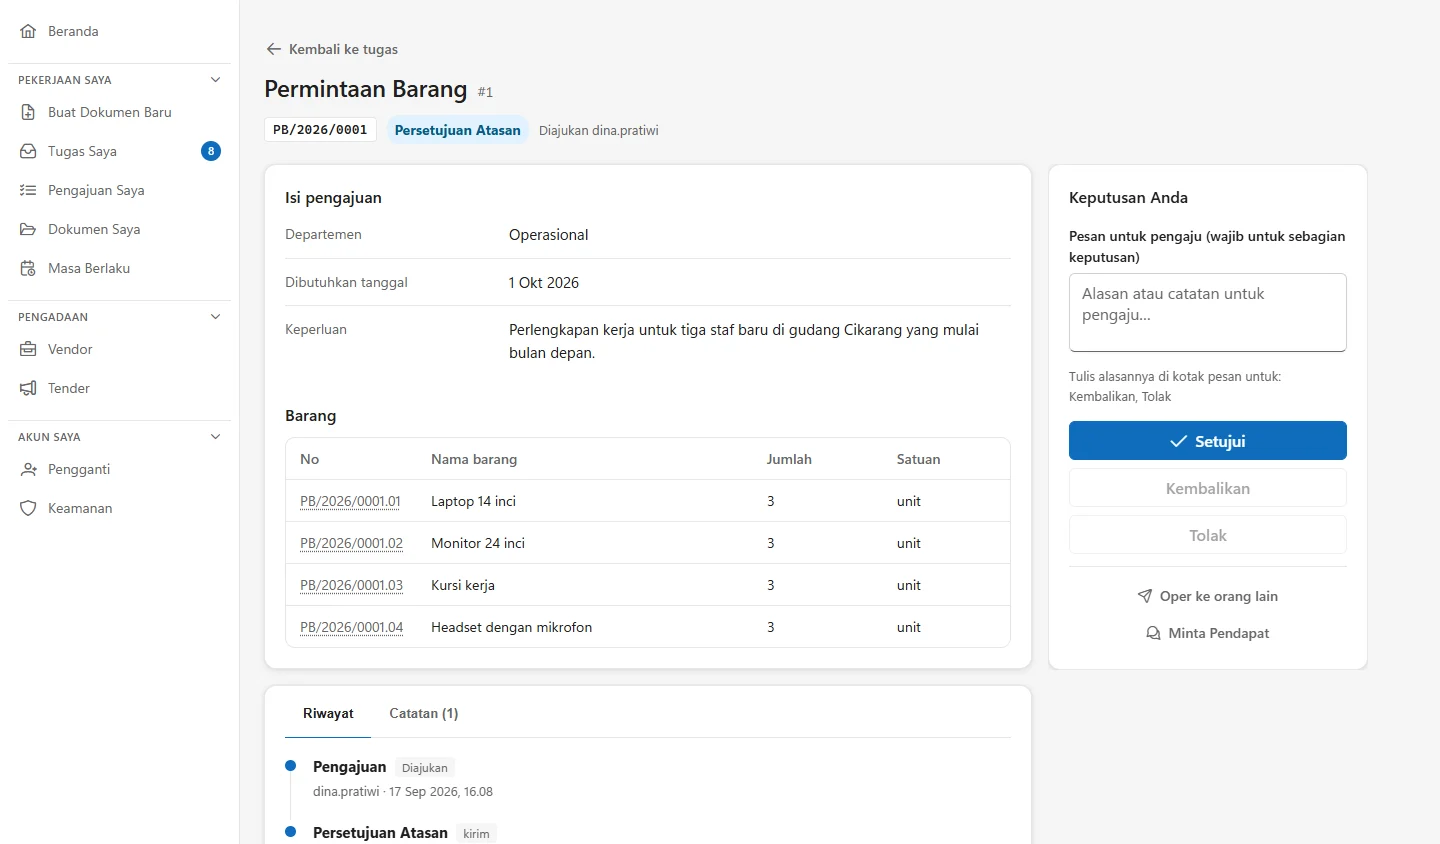
Task: Open the Catatan (1) tab
Action: tap(424, 713)
